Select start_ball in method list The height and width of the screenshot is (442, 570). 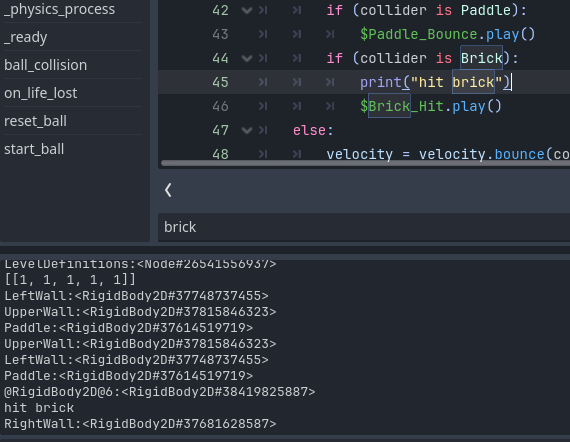pyautogui.click(x=34, y=149)
